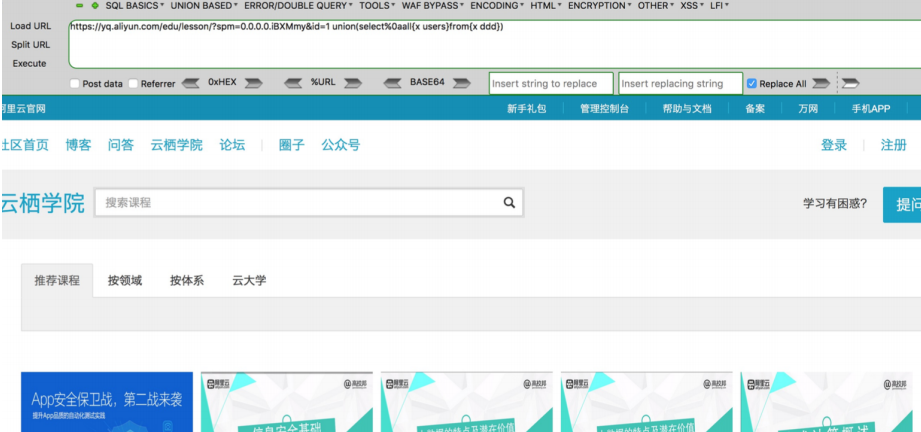Click 管理控制台 in top bar
This screenshot has width=921, height=432.
point(604,109)
